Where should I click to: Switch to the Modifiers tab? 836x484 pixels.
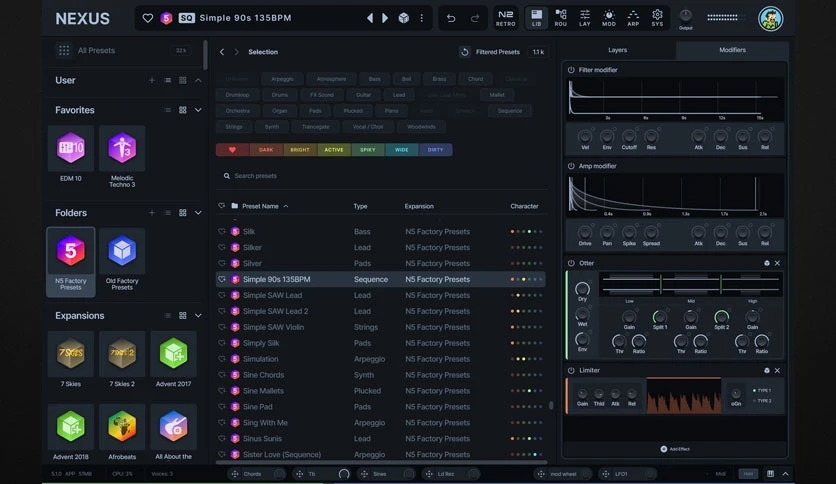732,50
